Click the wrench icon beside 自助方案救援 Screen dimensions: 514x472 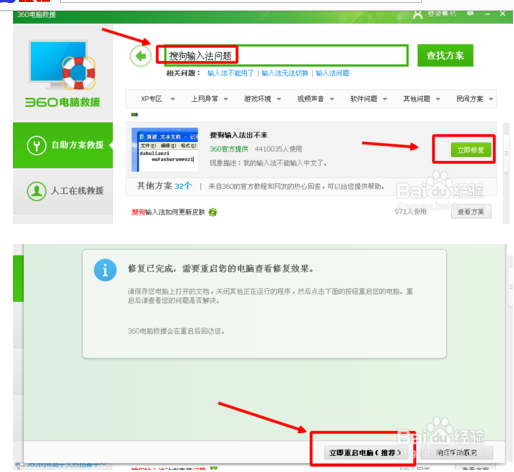[36, 146]
